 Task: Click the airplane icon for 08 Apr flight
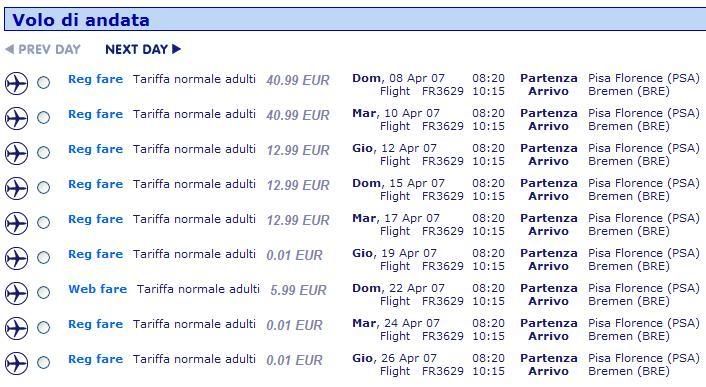pos(16,83)
